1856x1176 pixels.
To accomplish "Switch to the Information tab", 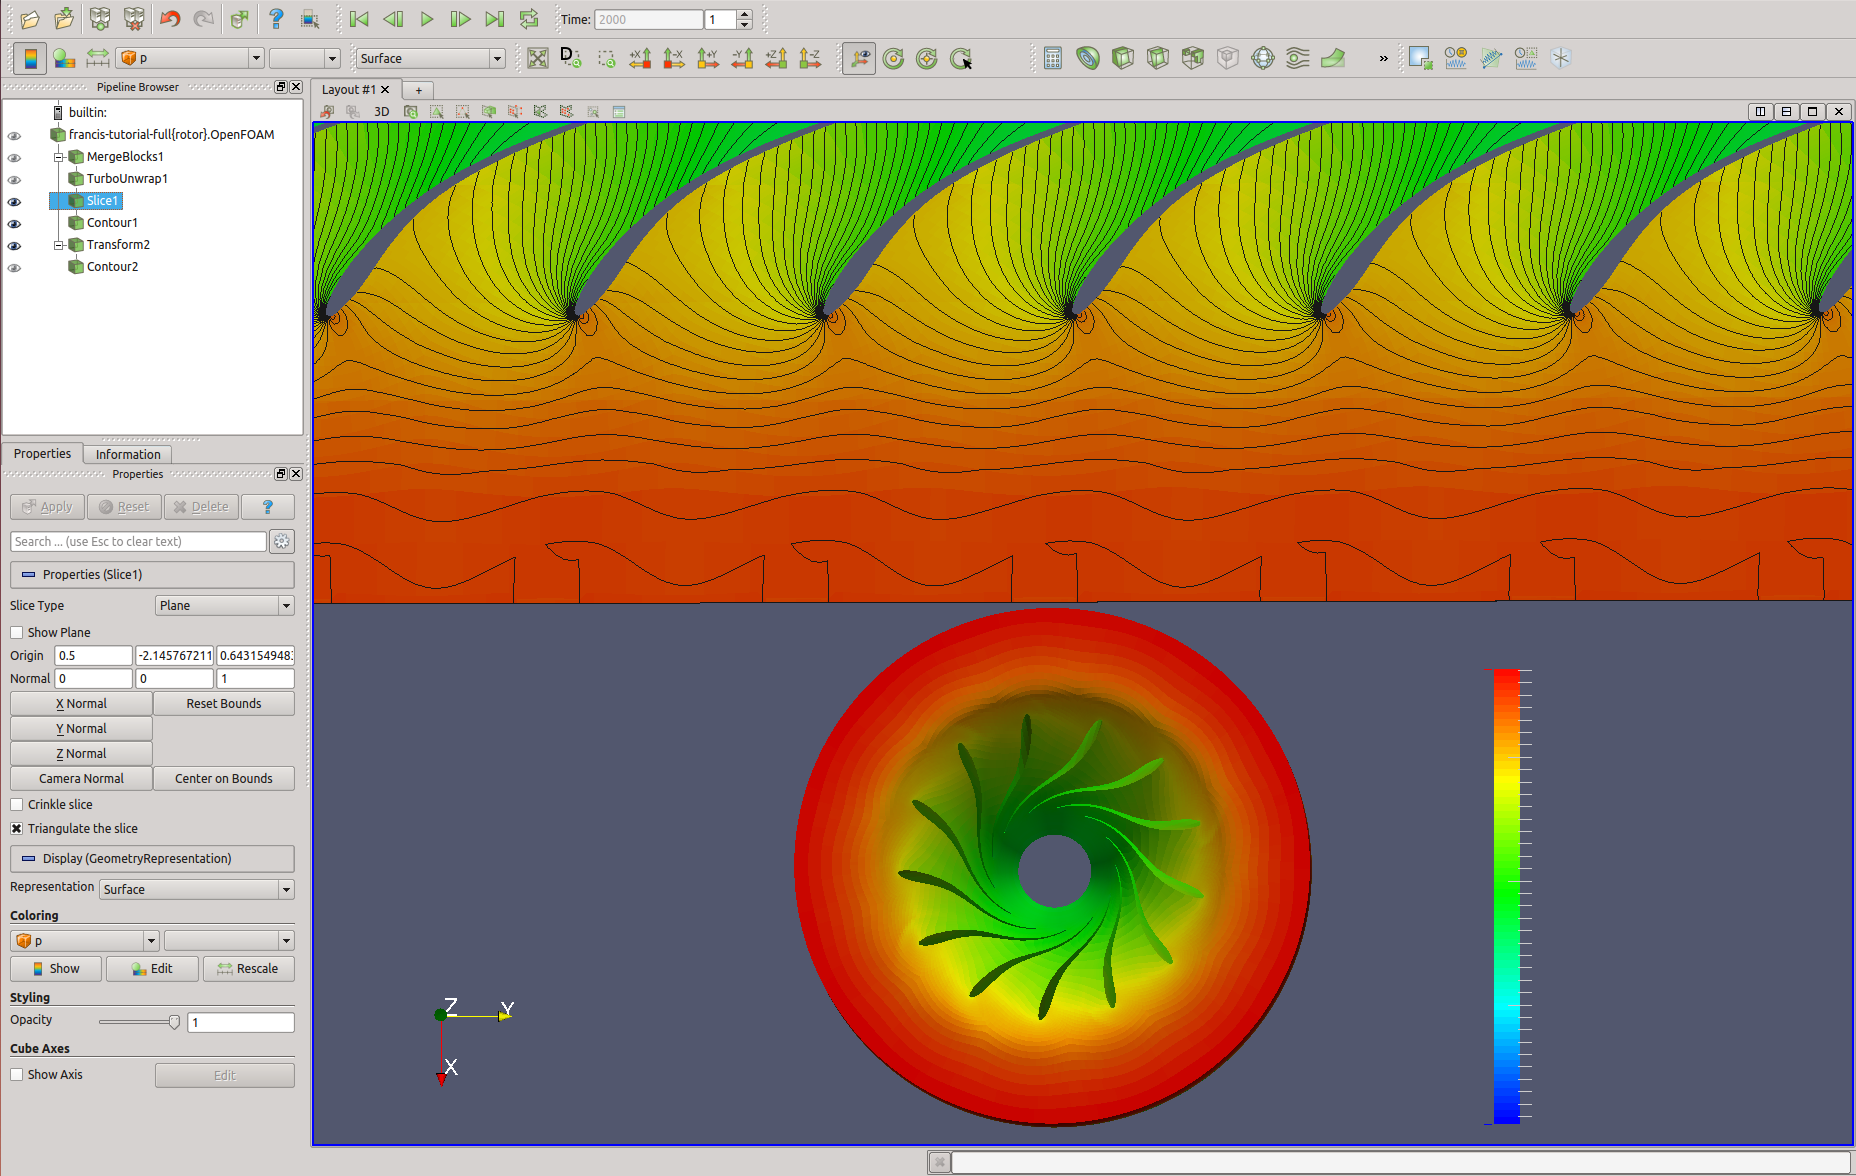I will (127, 454).
